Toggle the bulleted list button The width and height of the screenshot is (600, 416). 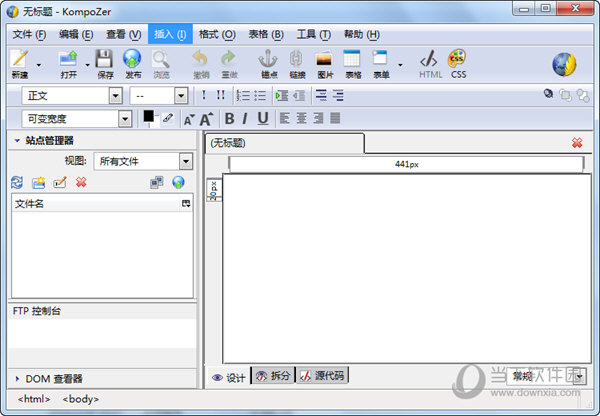coord(260,95)
